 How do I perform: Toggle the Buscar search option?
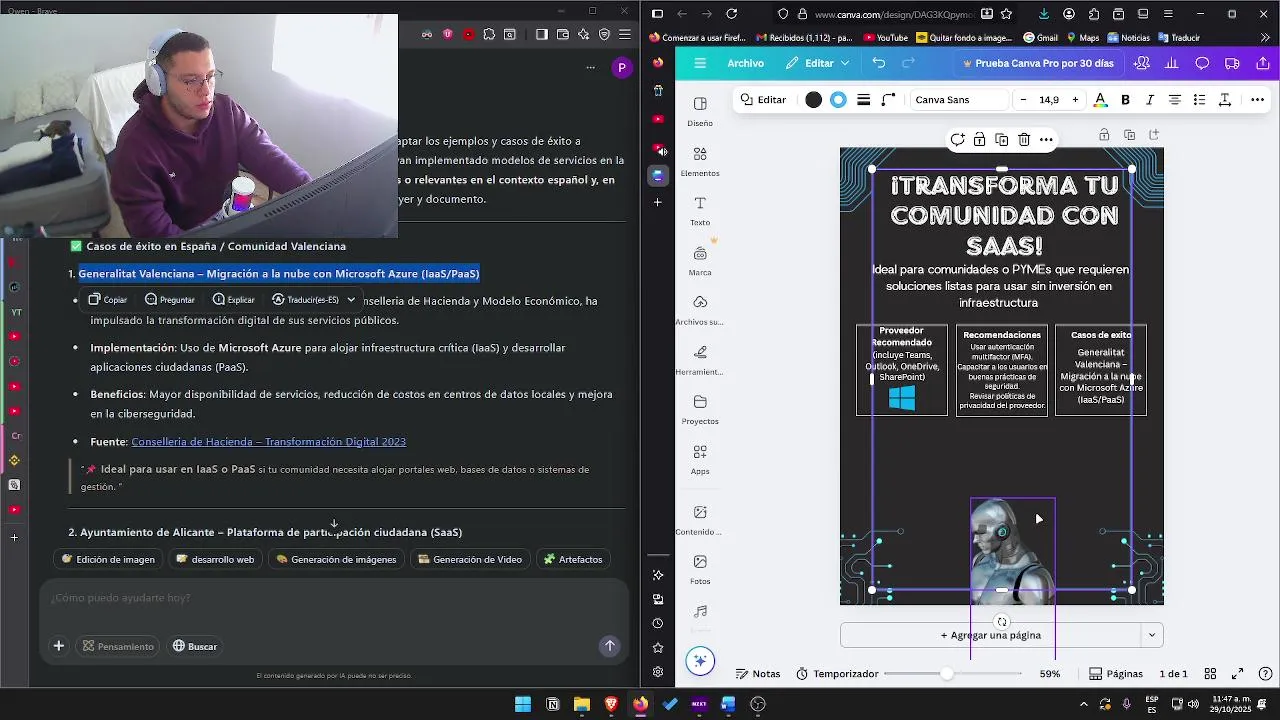coord(194,646)
